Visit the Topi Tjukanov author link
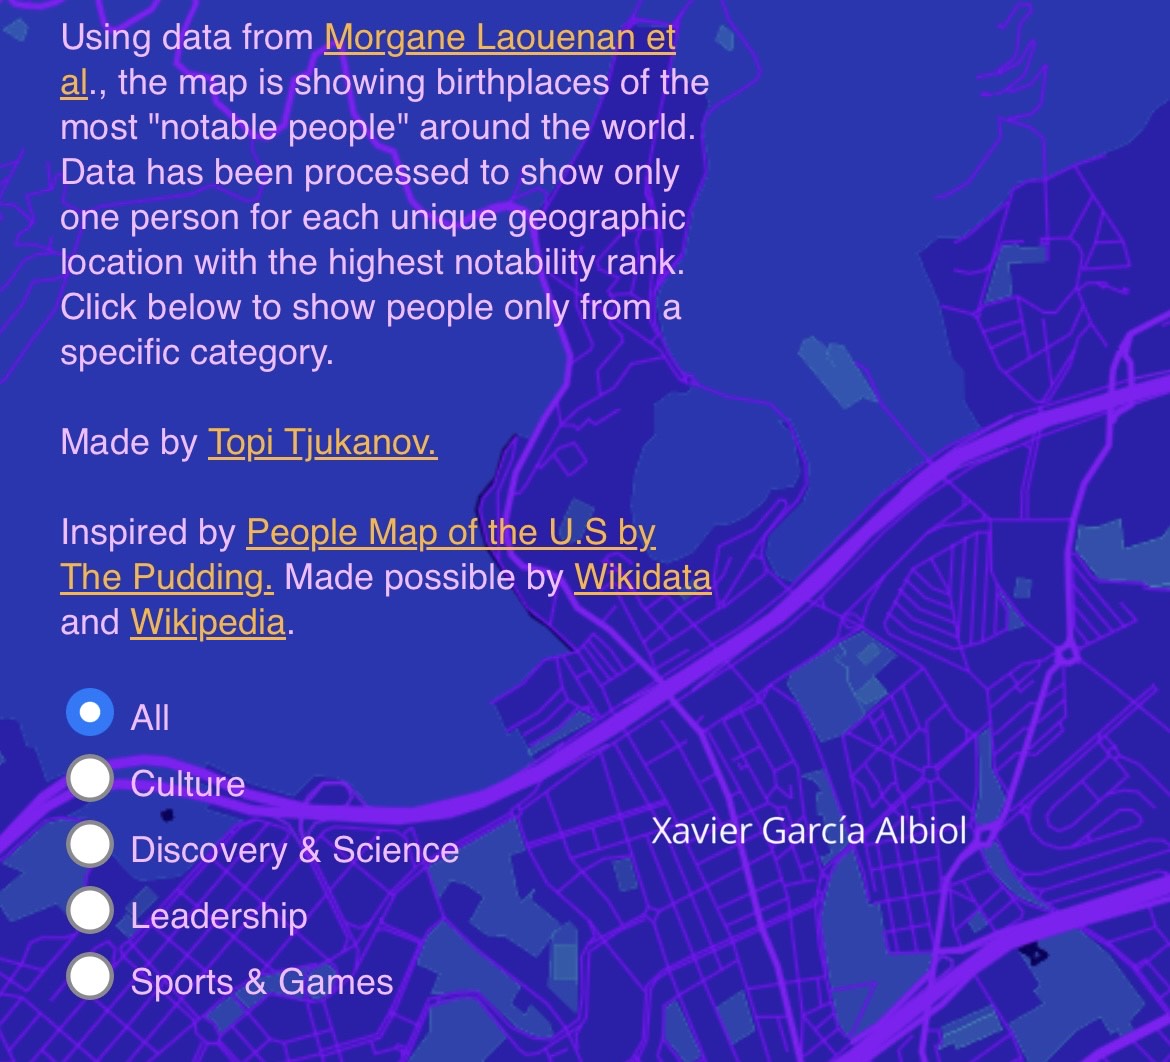1170x1062 pixels. click(x=322, y=442)
